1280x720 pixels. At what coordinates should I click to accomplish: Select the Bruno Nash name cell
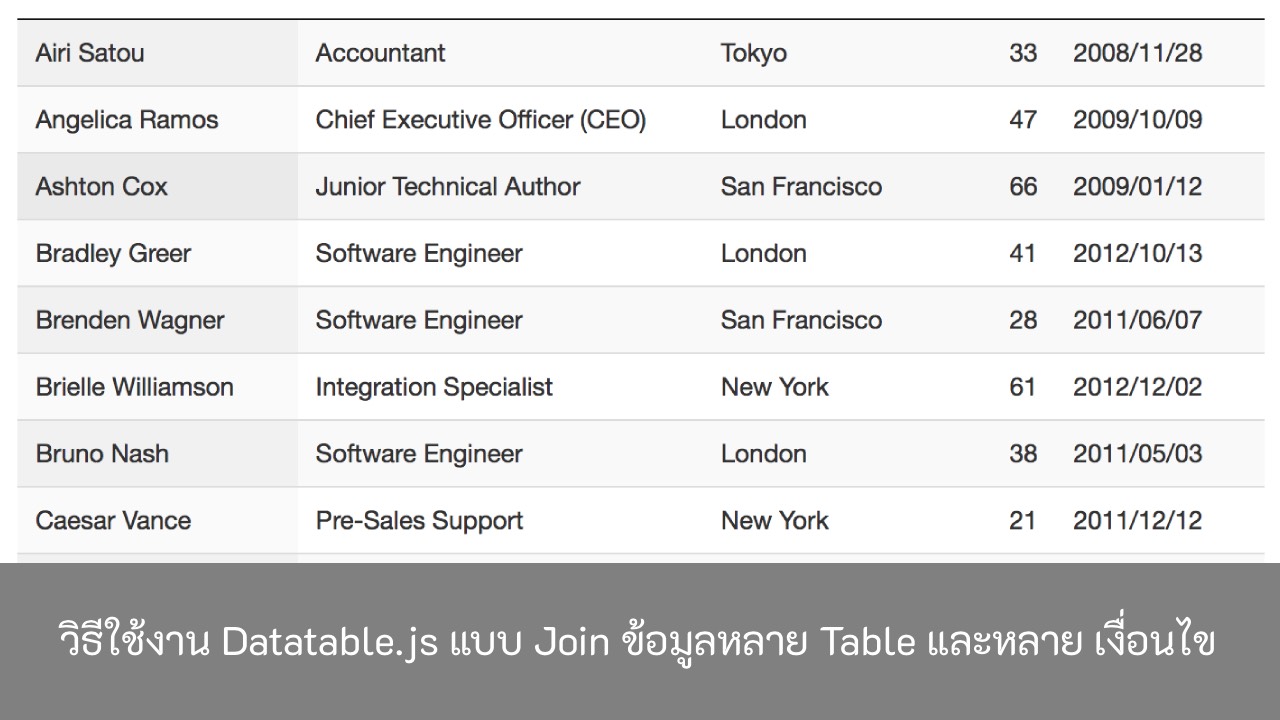point(157,455)
